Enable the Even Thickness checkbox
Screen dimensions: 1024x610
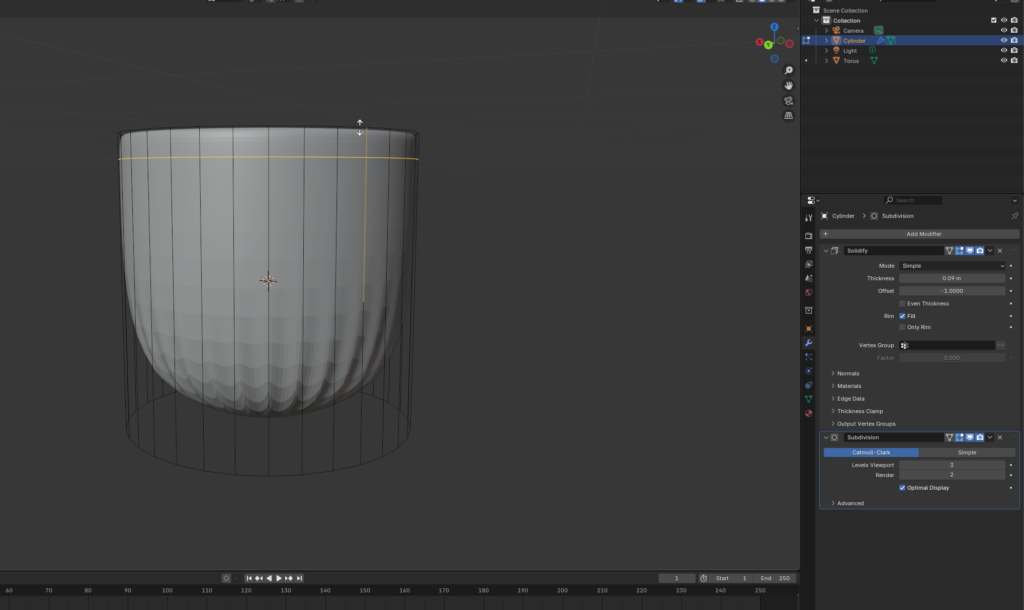[903, 303]
